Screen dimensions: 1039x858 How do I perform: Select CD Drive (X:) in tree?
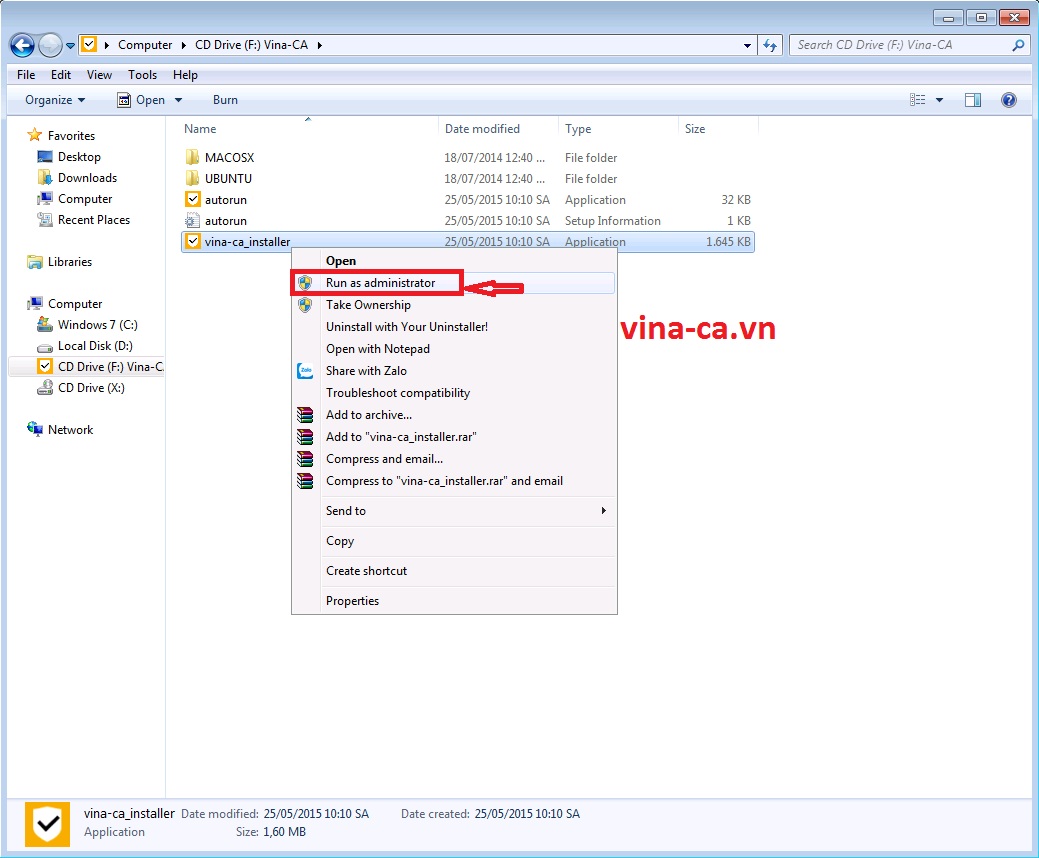tap(91, 388)
